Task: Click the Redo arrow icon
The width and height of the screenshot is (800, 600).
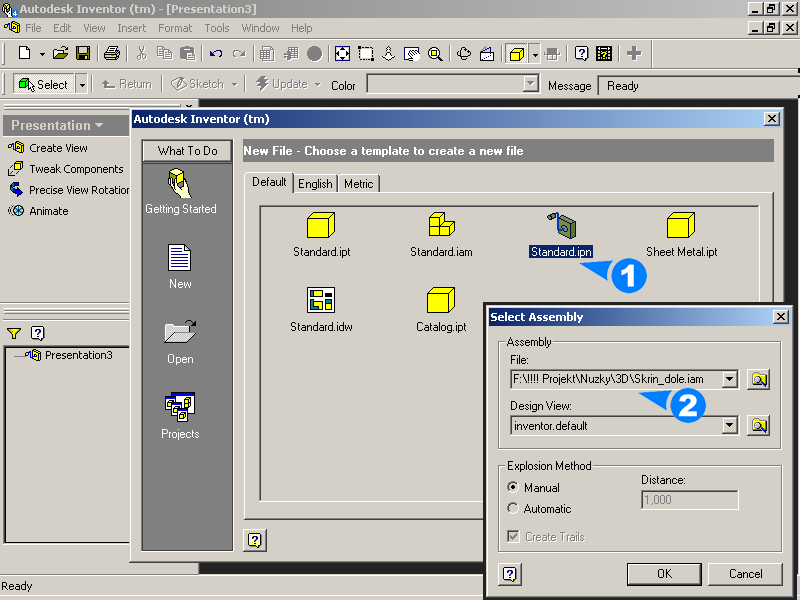Action: (239, 54)
